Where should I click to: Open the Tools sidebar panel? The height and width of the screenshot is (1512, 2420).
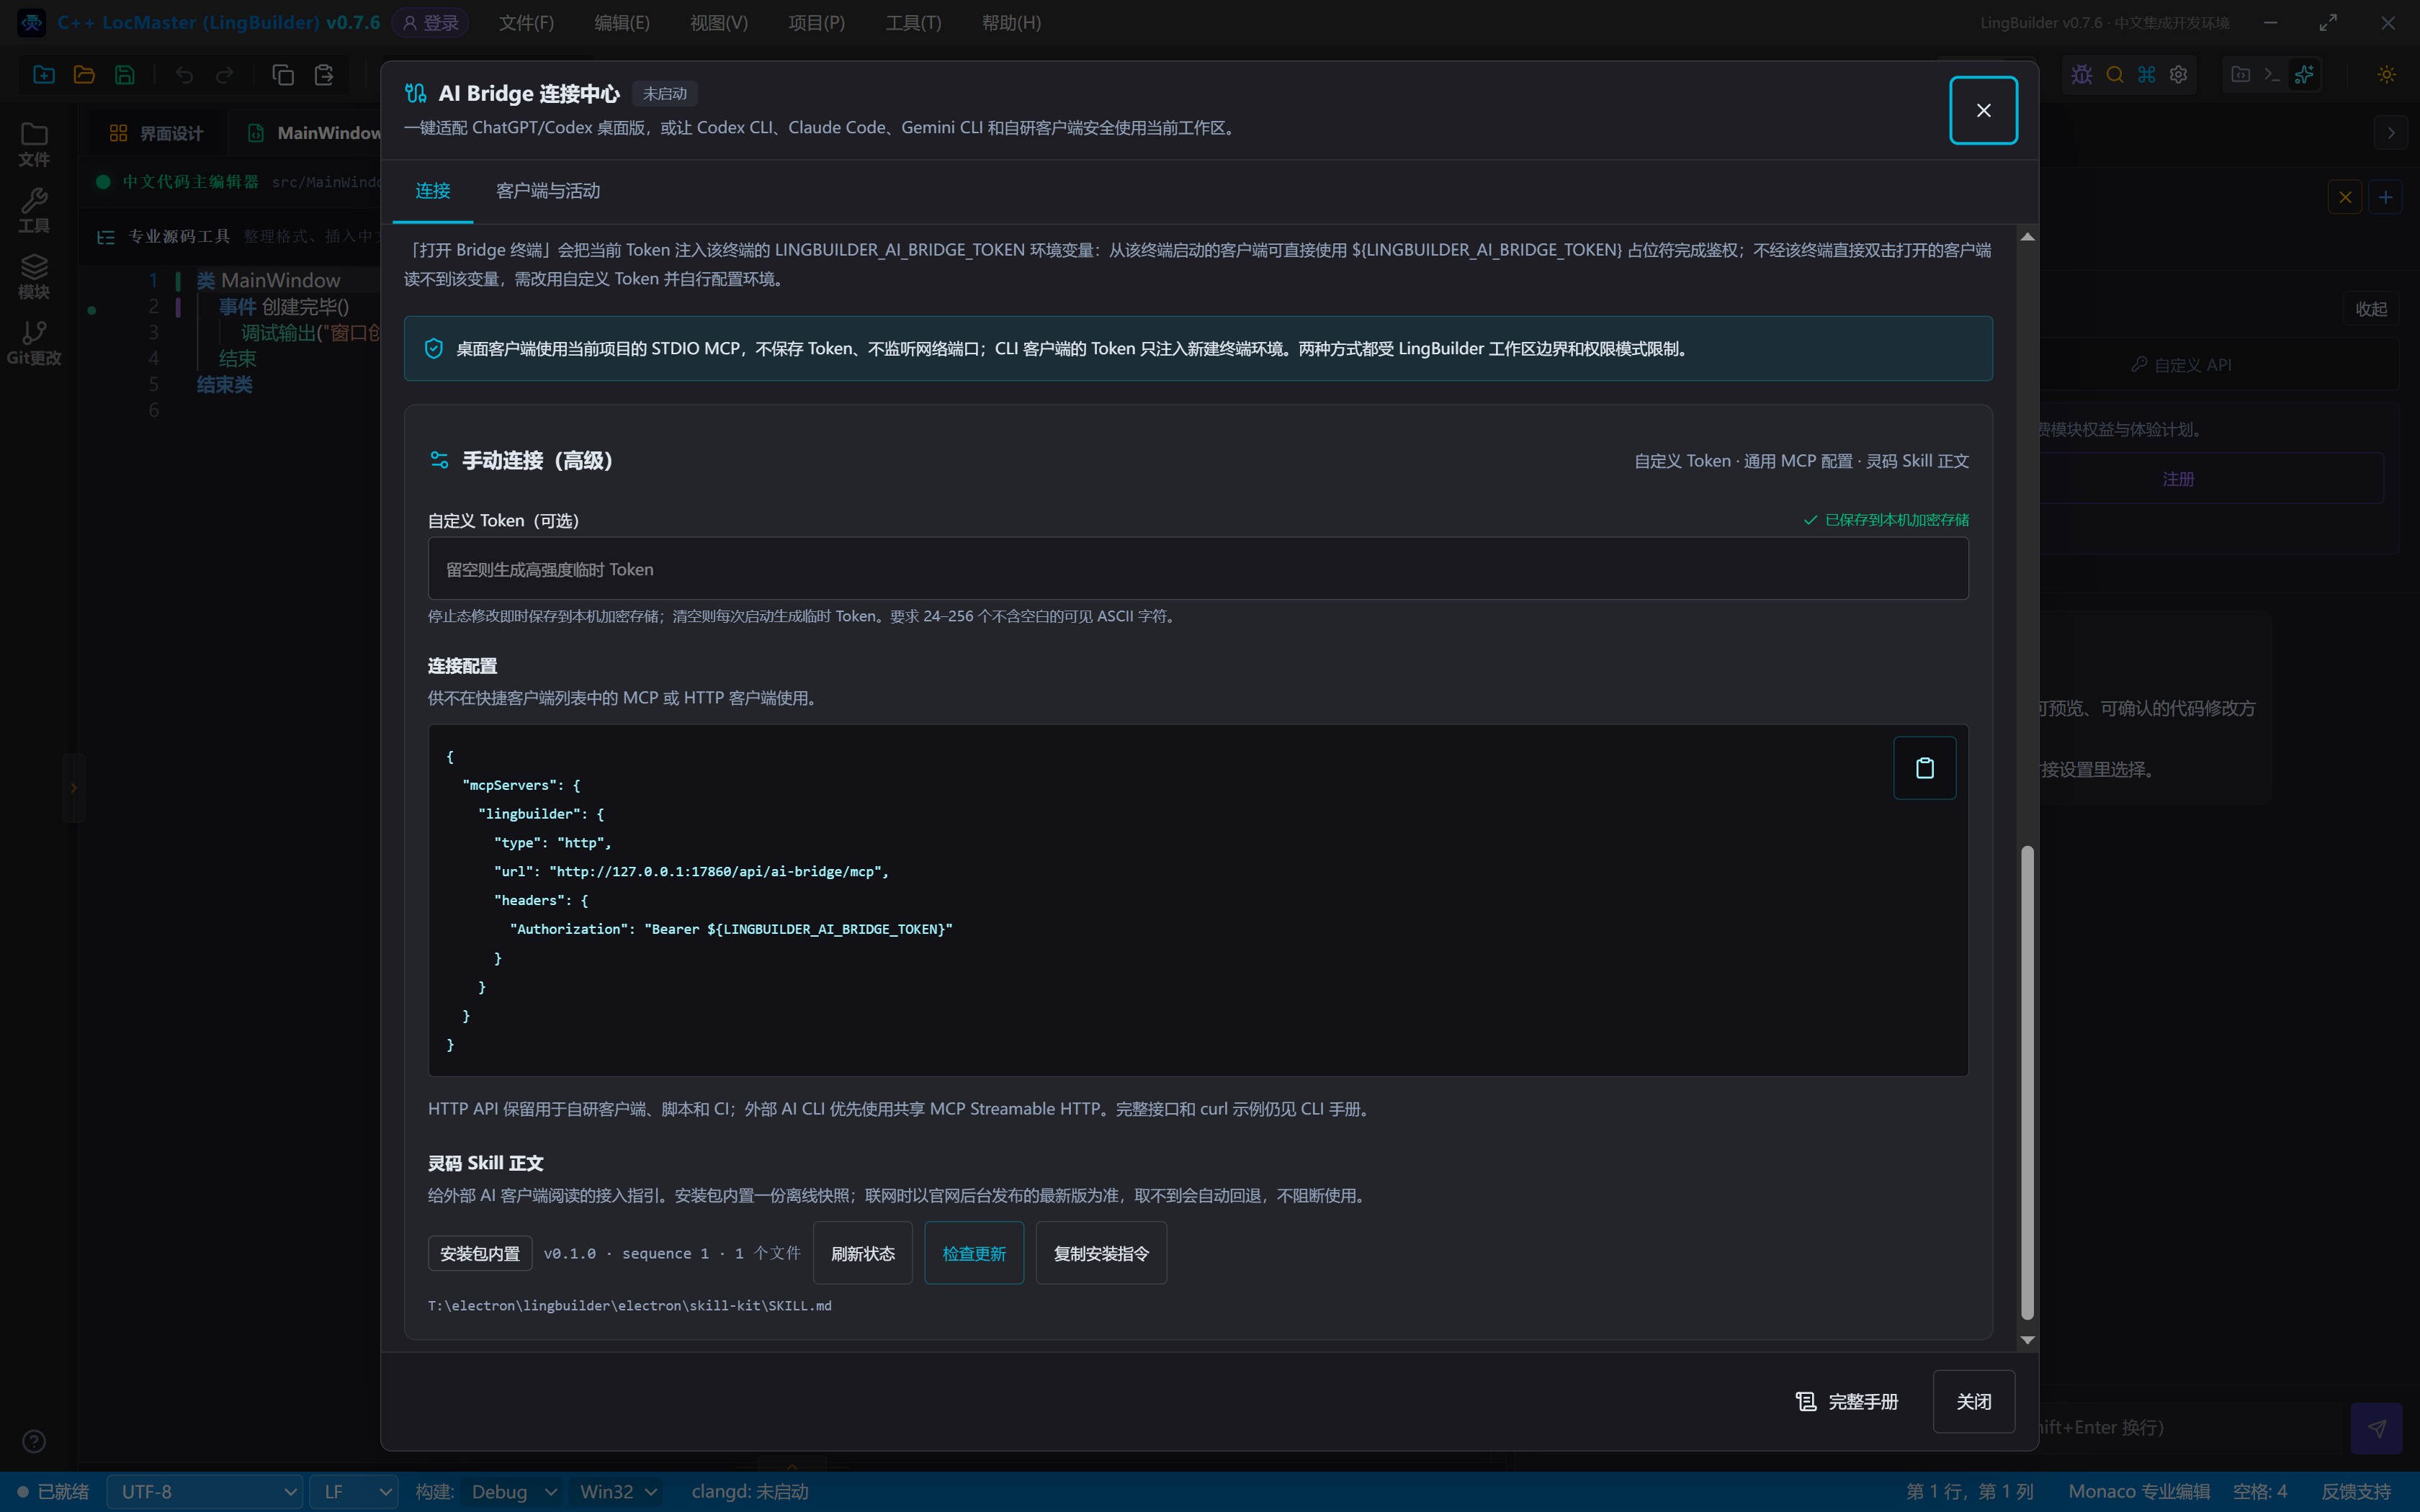(x=34, y=210)
